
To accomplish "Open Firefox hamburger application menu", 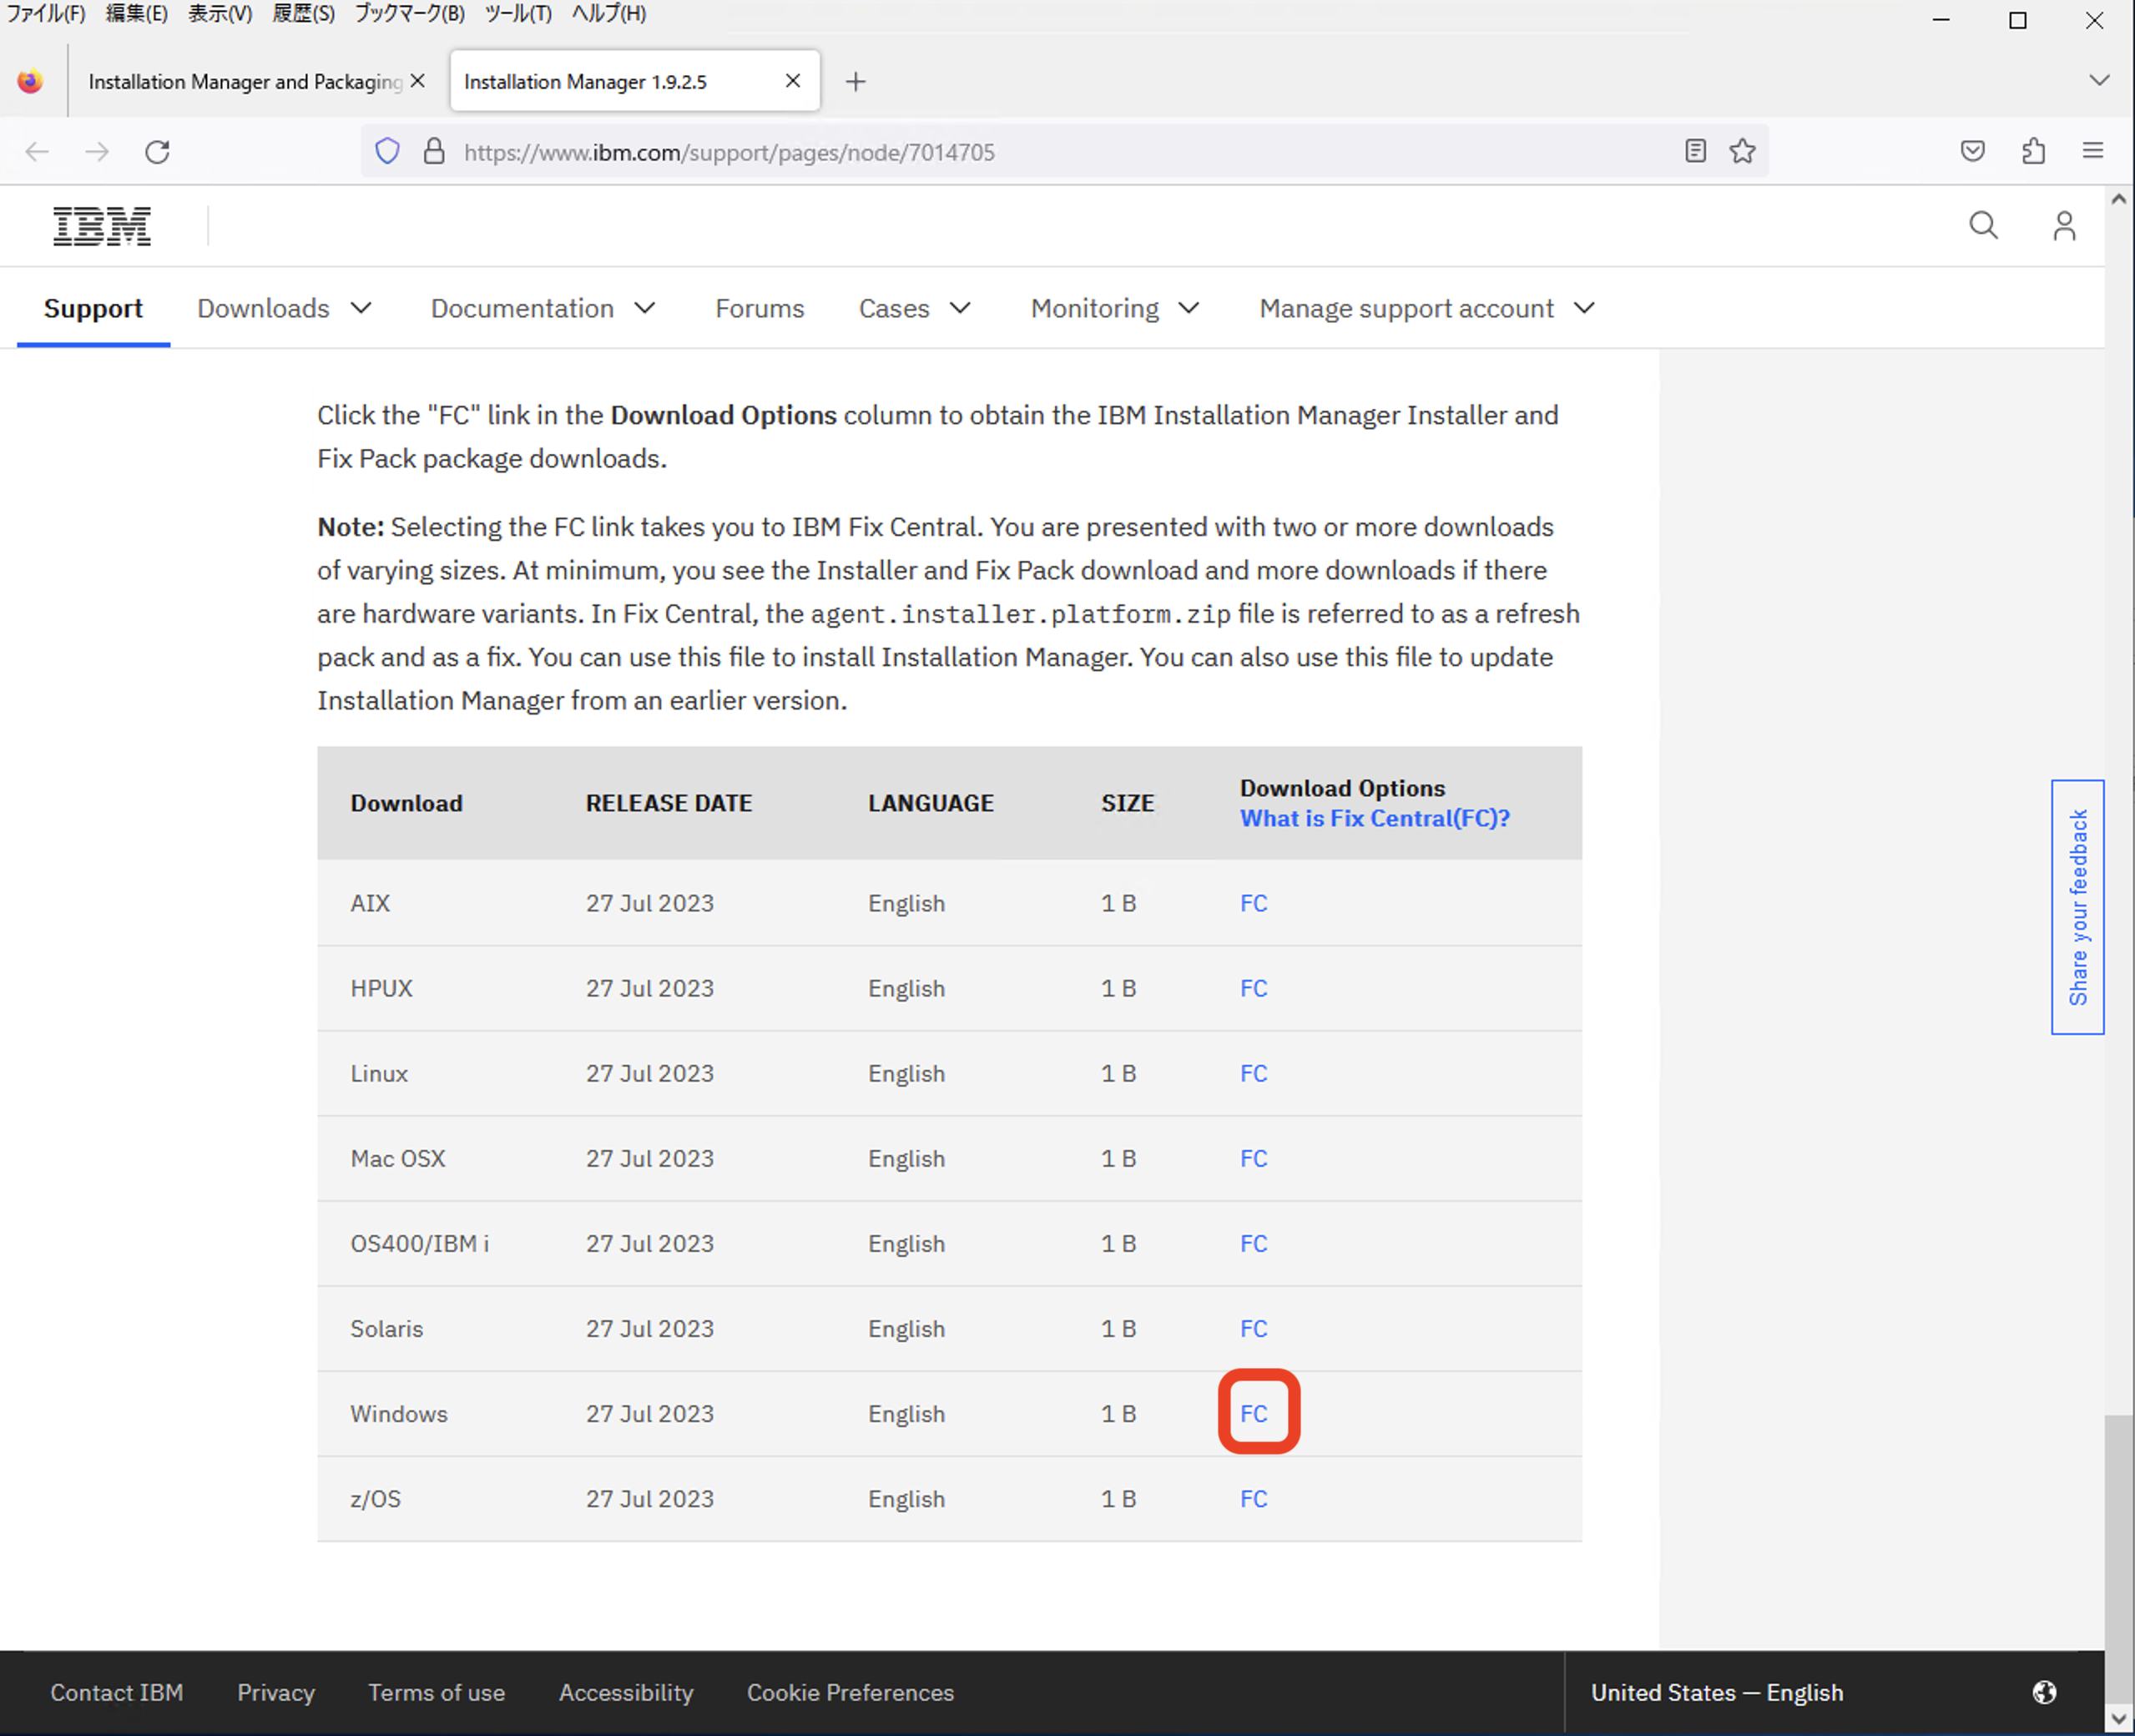I will coord(2093,151).
